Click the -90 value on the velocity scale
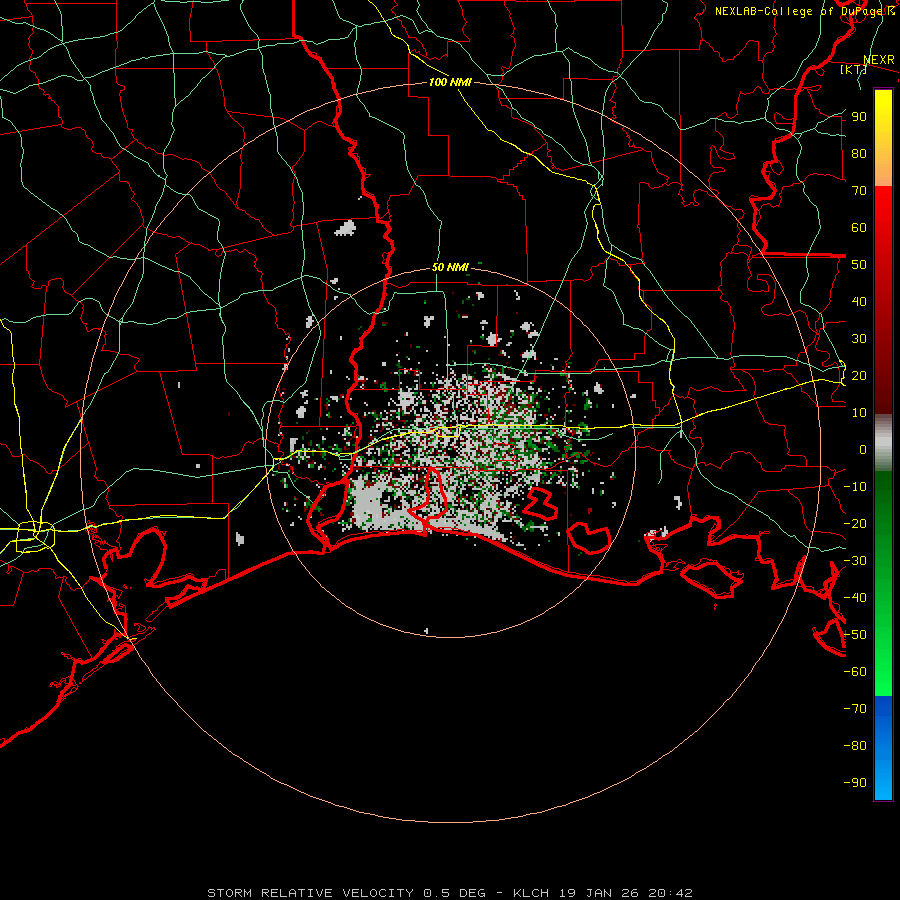 [x=855, y=783]
